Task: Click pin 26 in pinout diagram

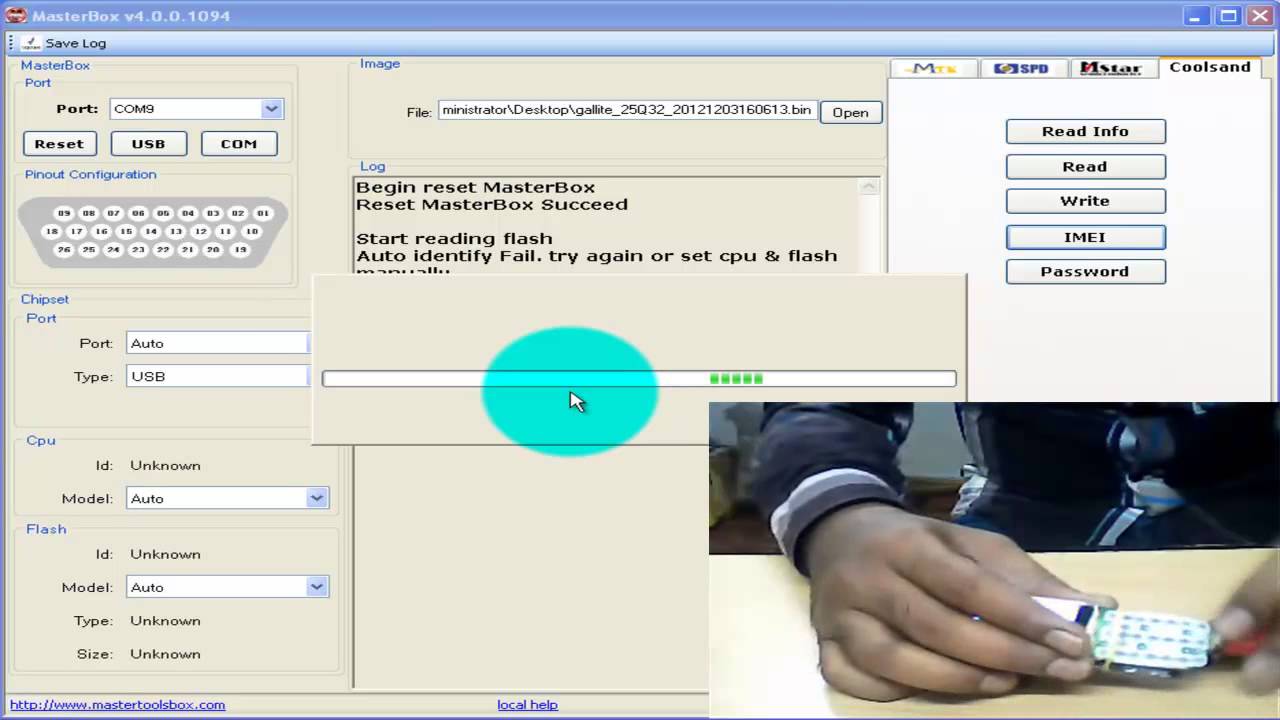Action: 64,250
